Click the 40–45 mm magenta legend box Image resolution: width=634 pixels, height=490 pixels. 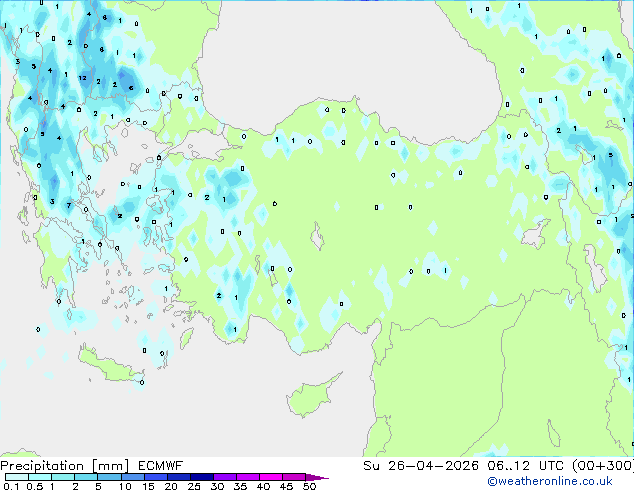click(x=271, y=477)
